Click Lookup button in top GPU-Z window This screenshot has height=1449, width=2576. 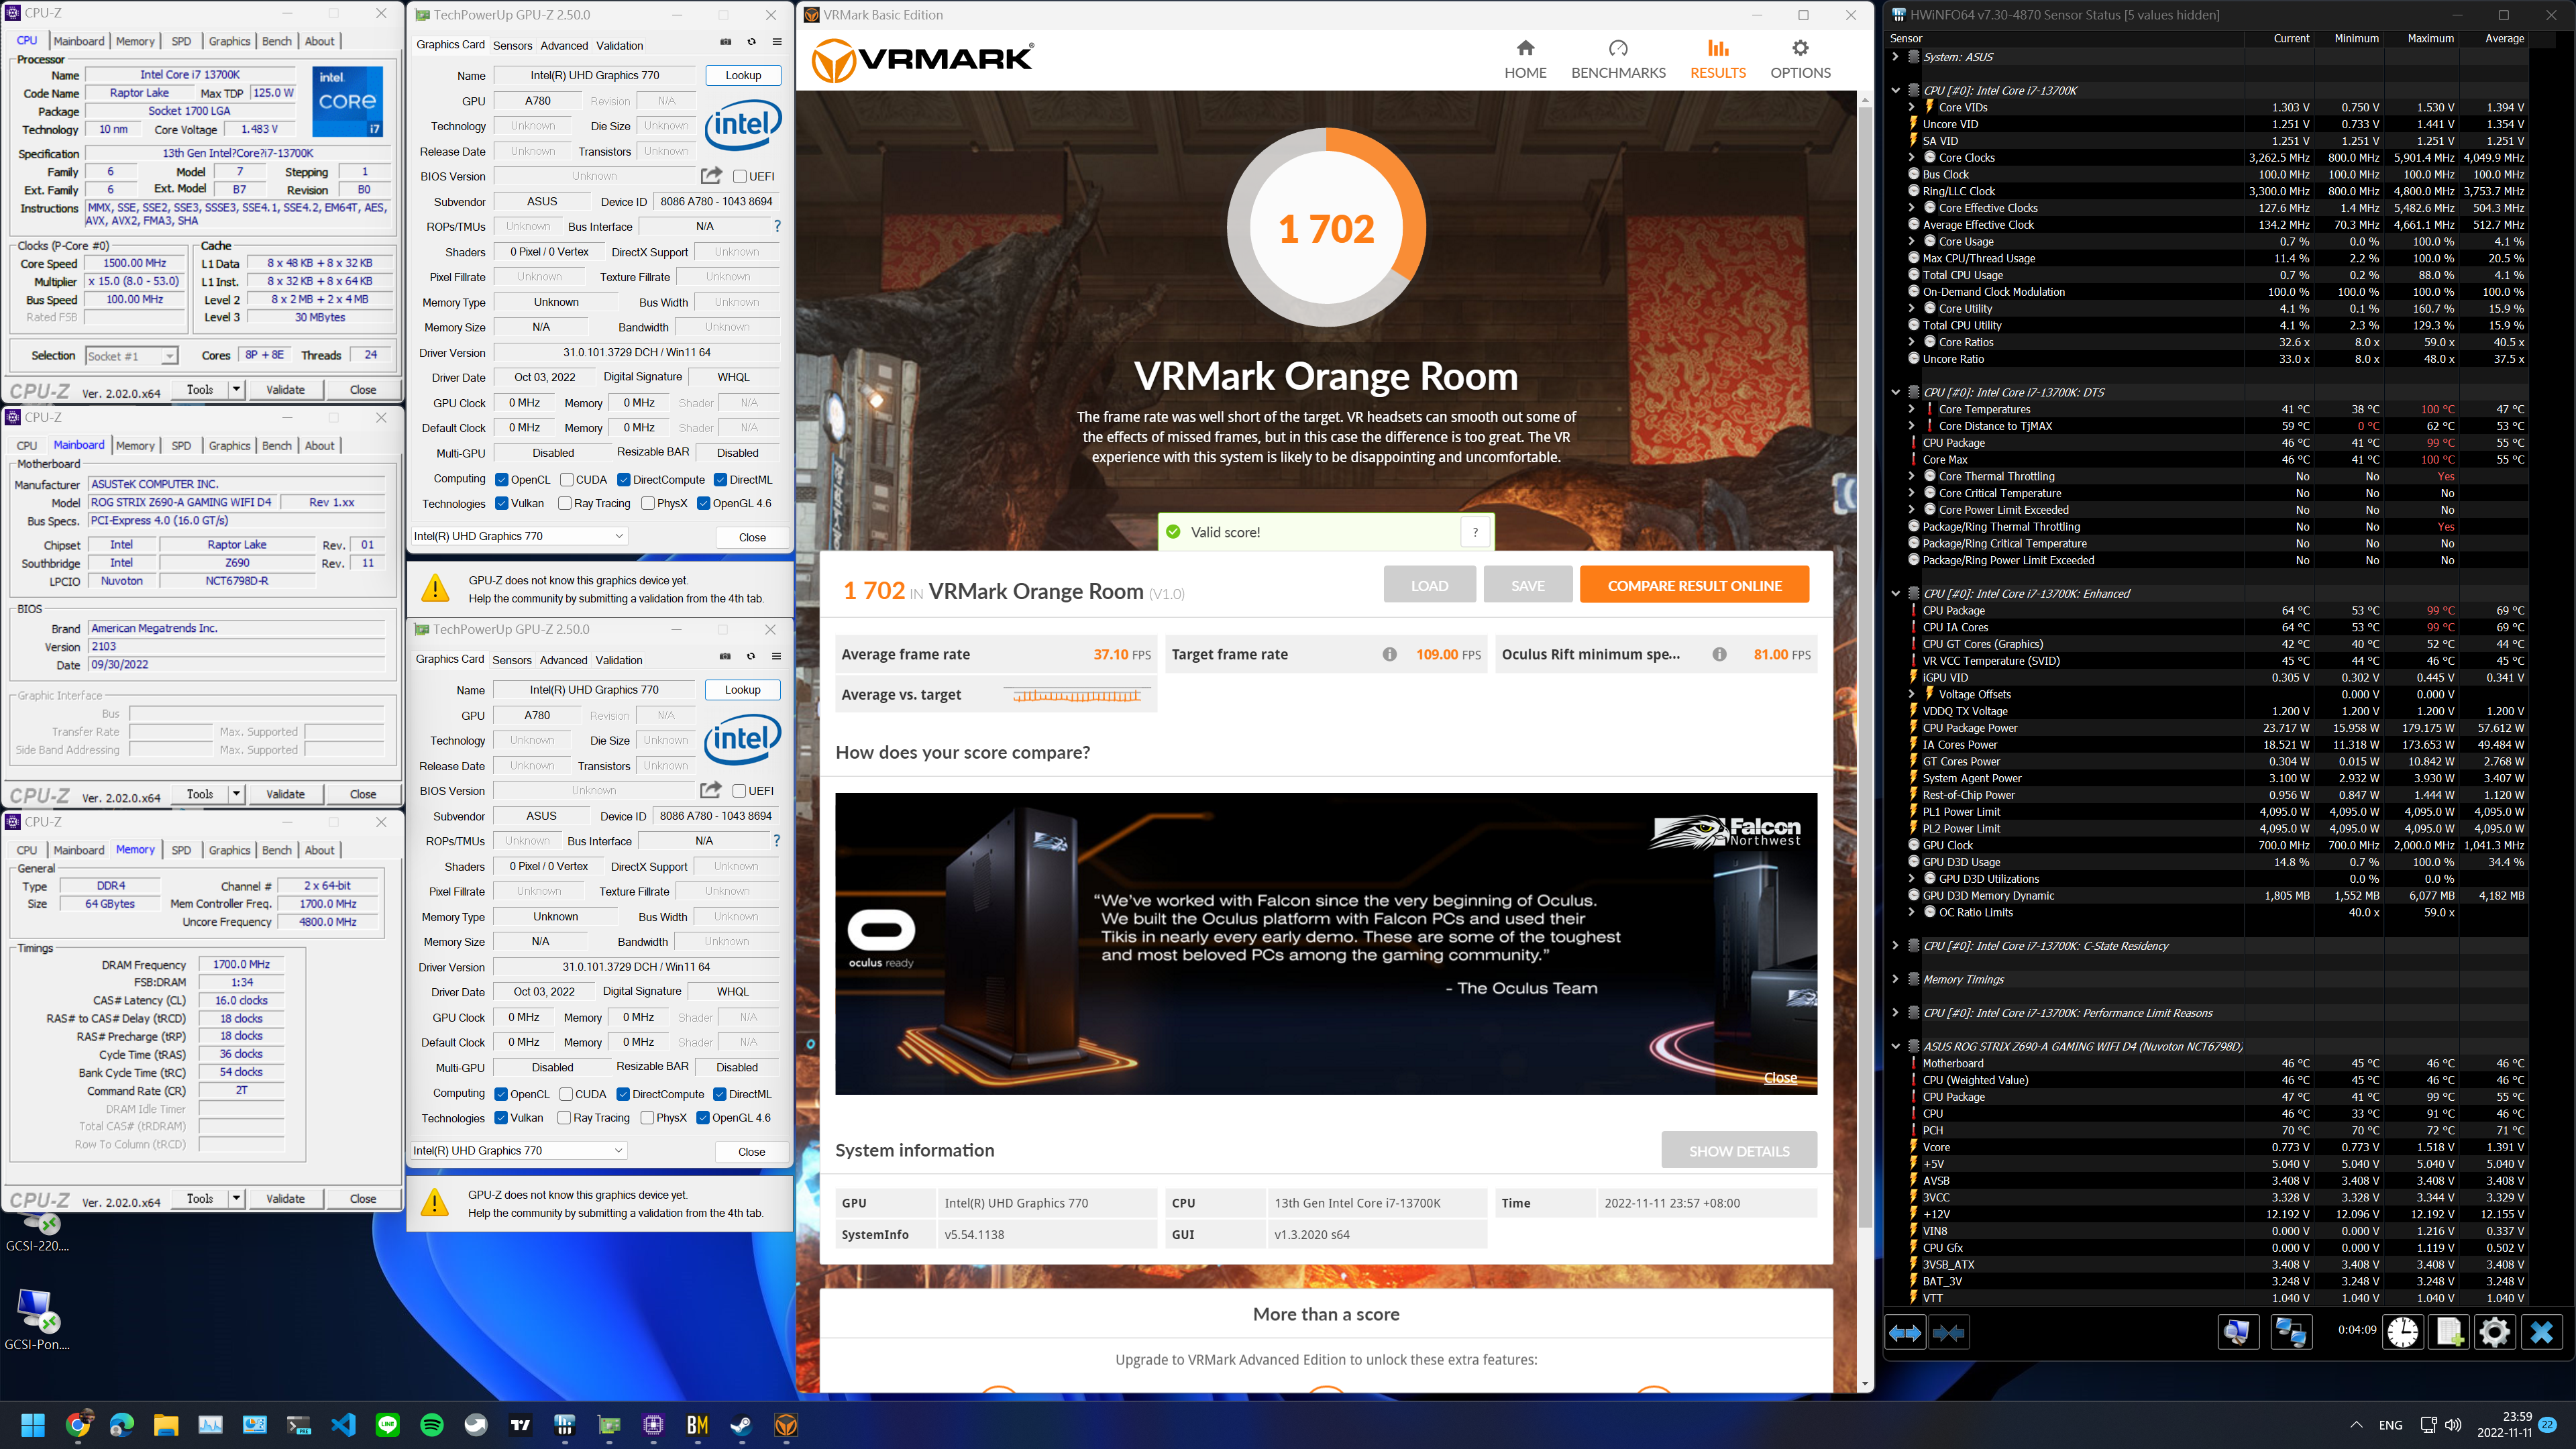pyautogui.click(x=743, y=75)
